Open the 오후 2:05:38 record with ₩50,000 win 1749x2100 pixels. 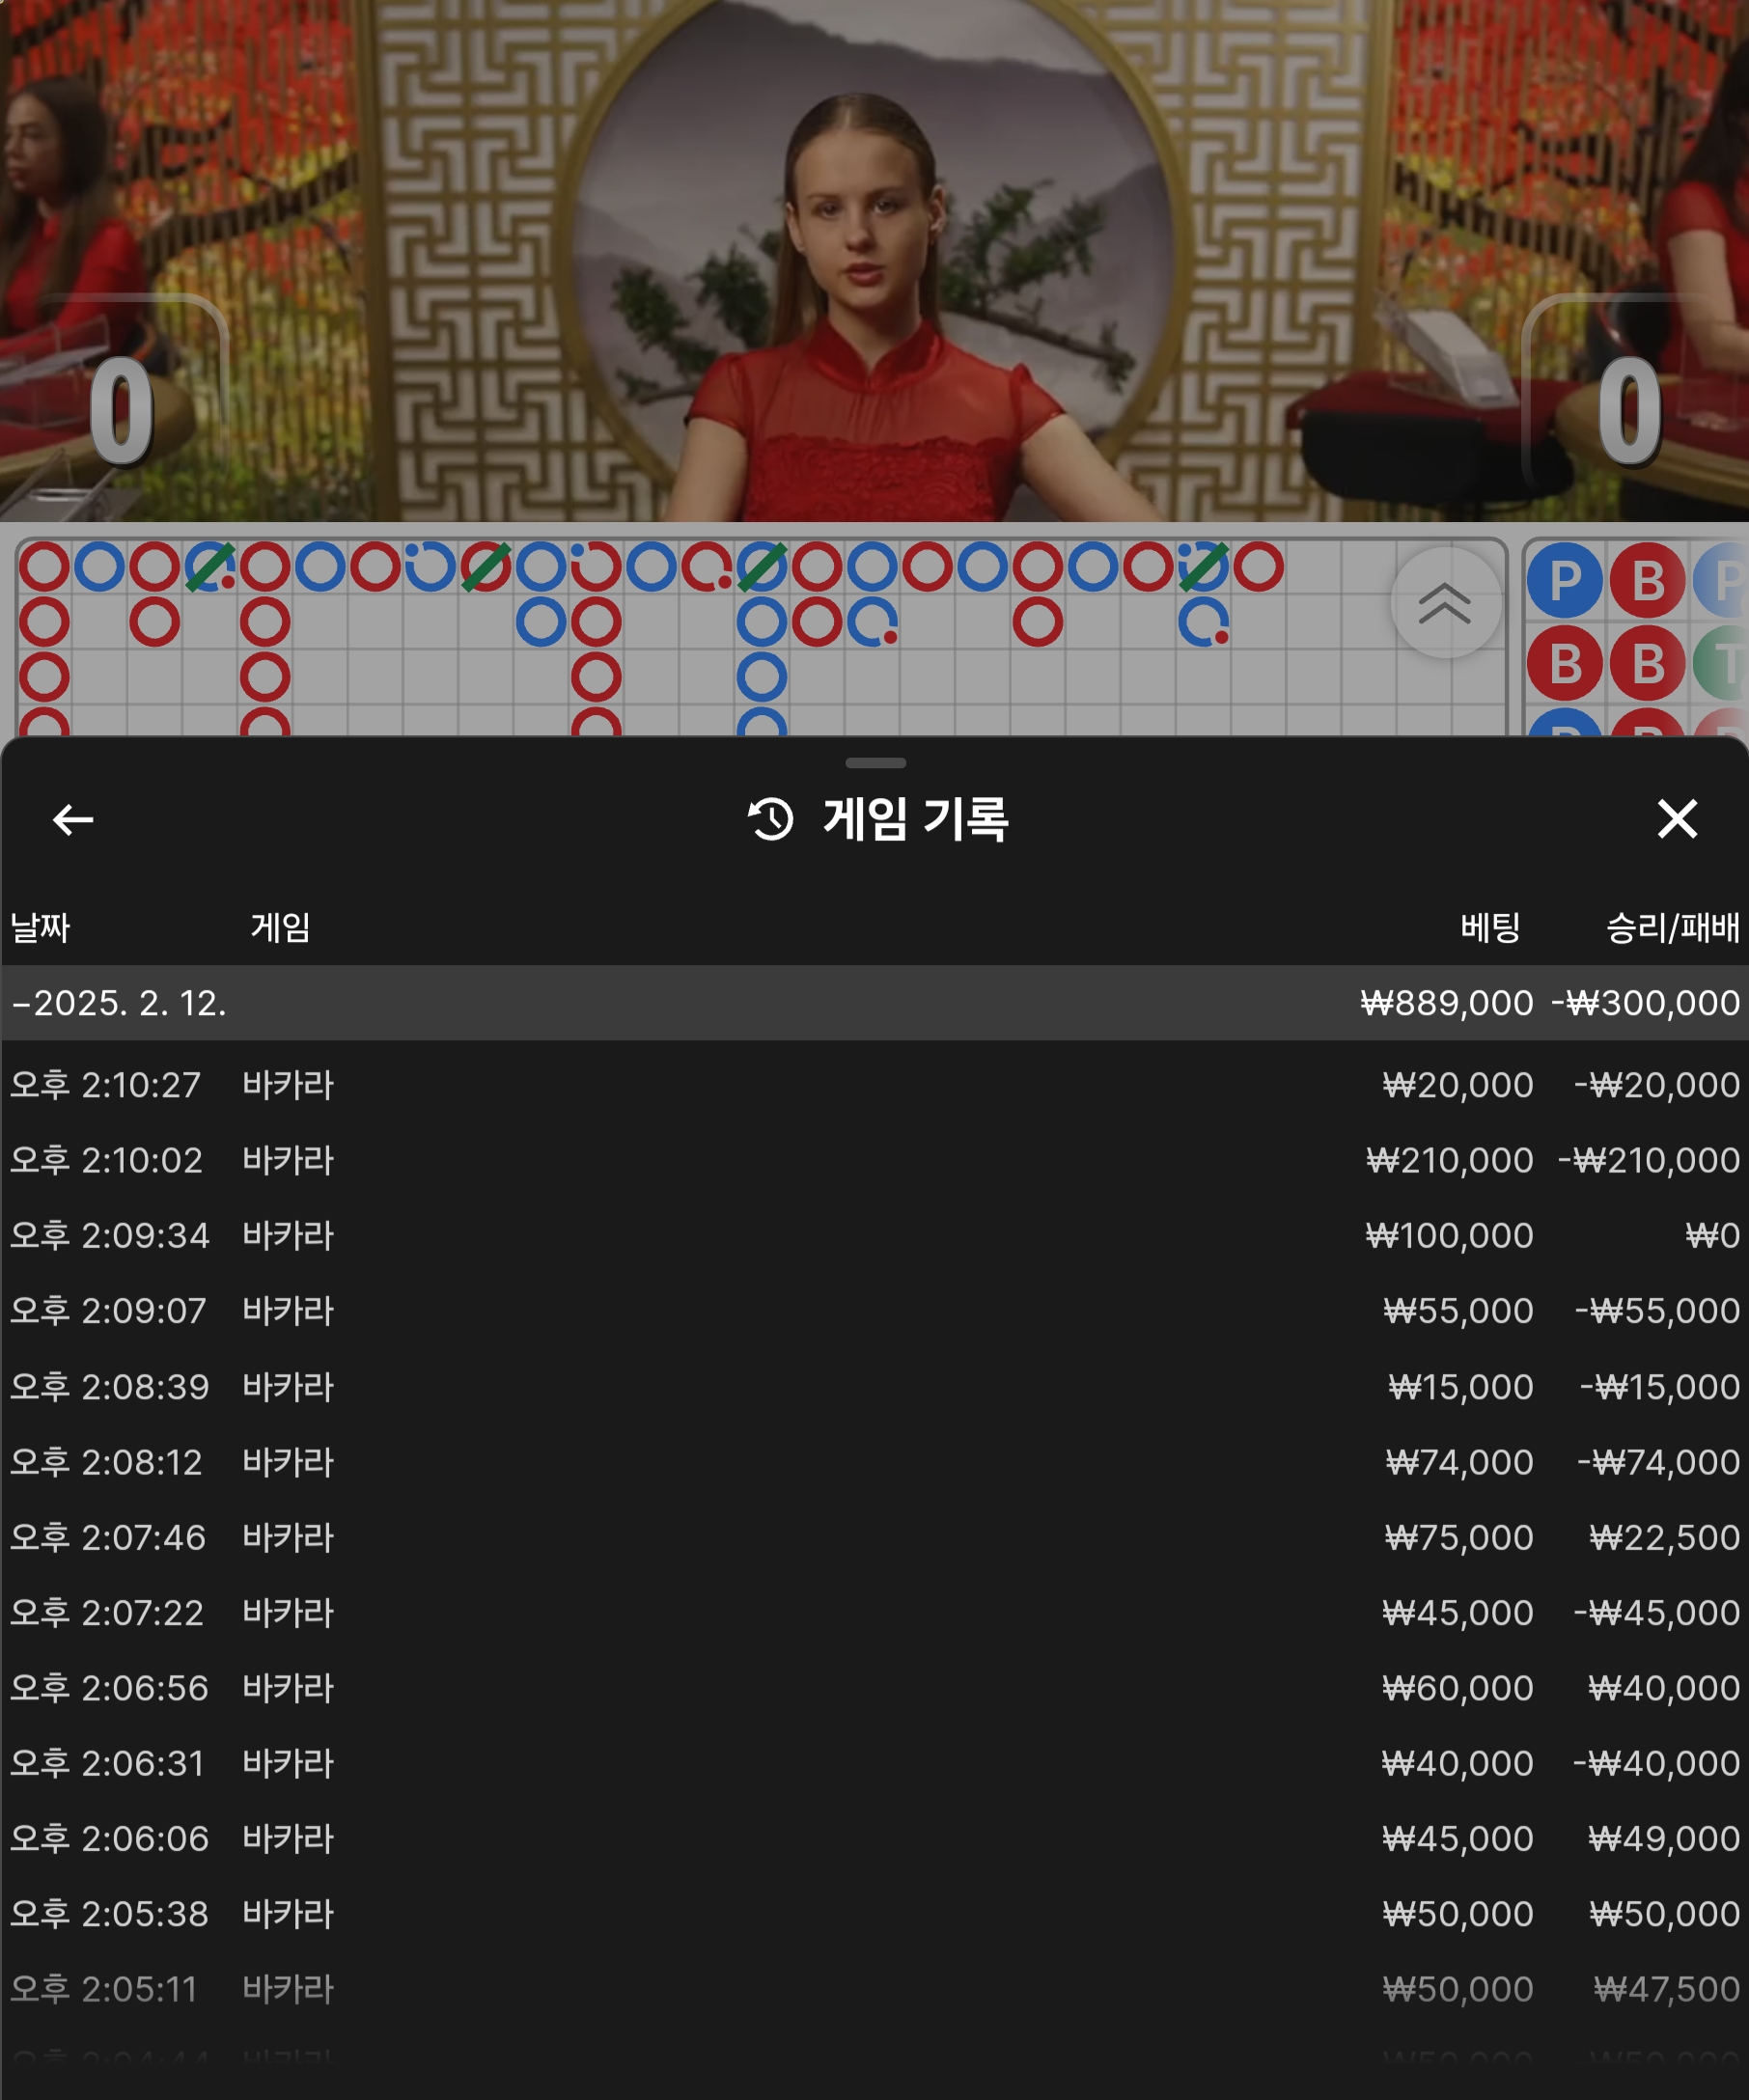875,1913
